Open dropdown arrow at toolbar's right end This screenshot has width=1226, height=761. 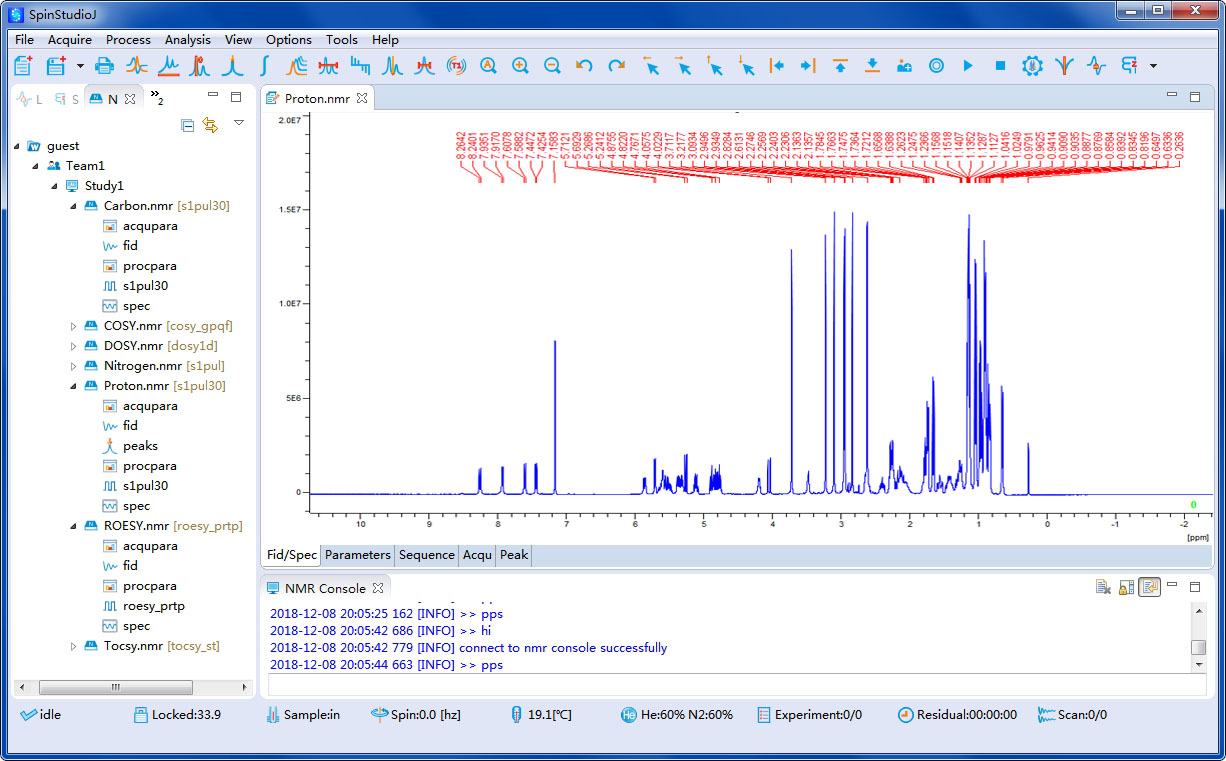point(1153,66)
